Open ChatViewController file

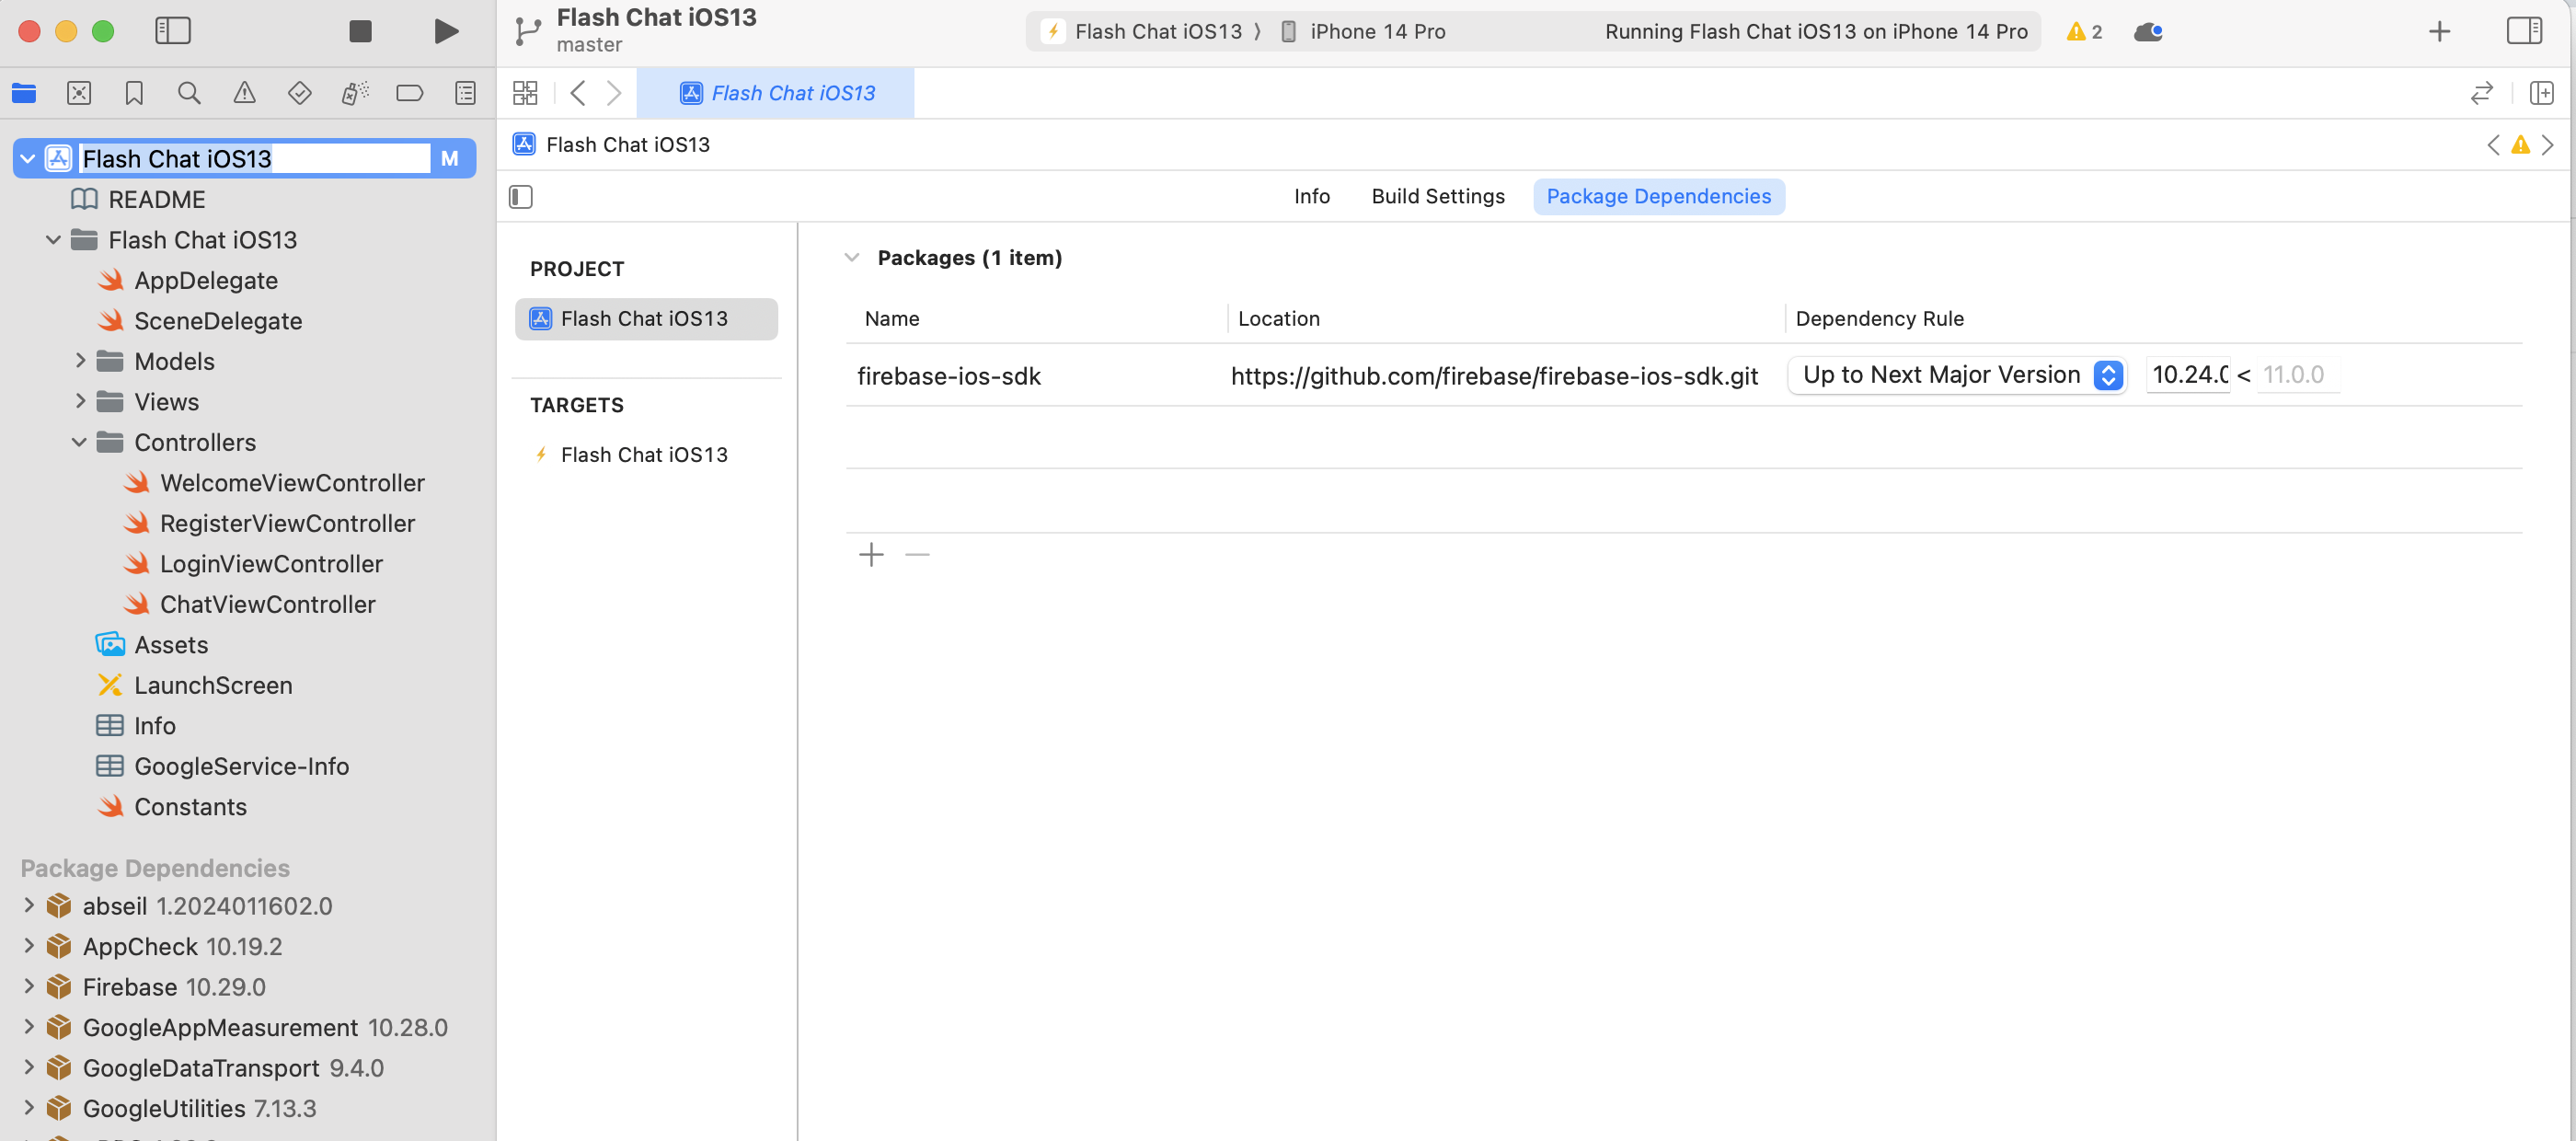point(267,604)
